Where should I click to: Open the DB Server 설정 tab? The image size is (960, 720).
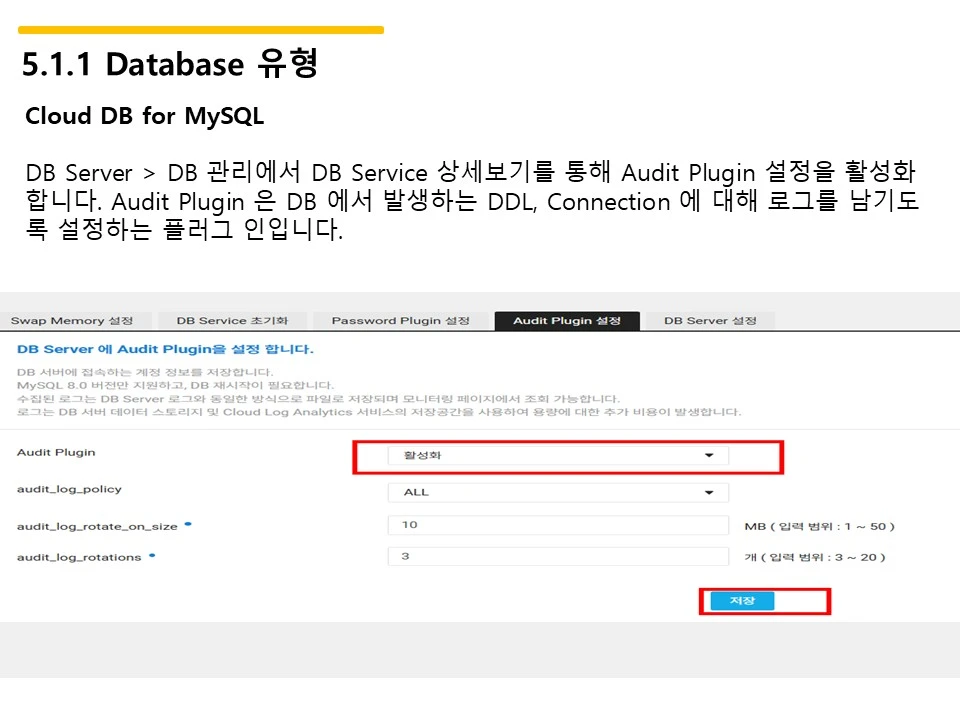click(710, 321)
